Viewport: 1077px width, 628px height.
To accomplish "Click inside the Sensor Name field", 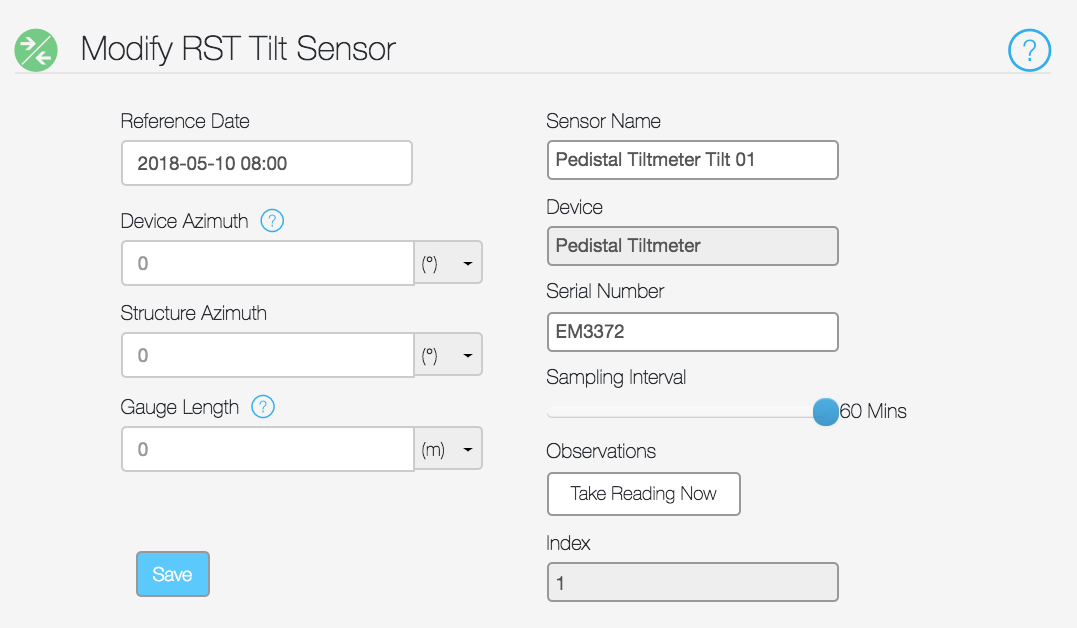I will coord(692,160).
